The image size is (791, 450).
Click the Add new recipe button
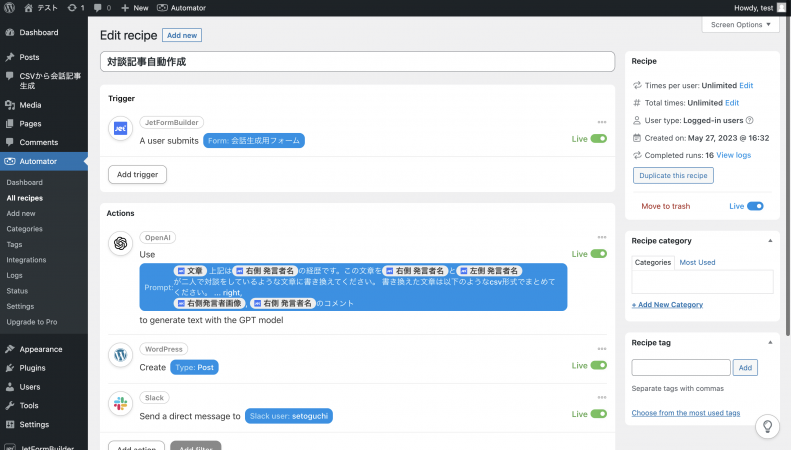[182, 35]
